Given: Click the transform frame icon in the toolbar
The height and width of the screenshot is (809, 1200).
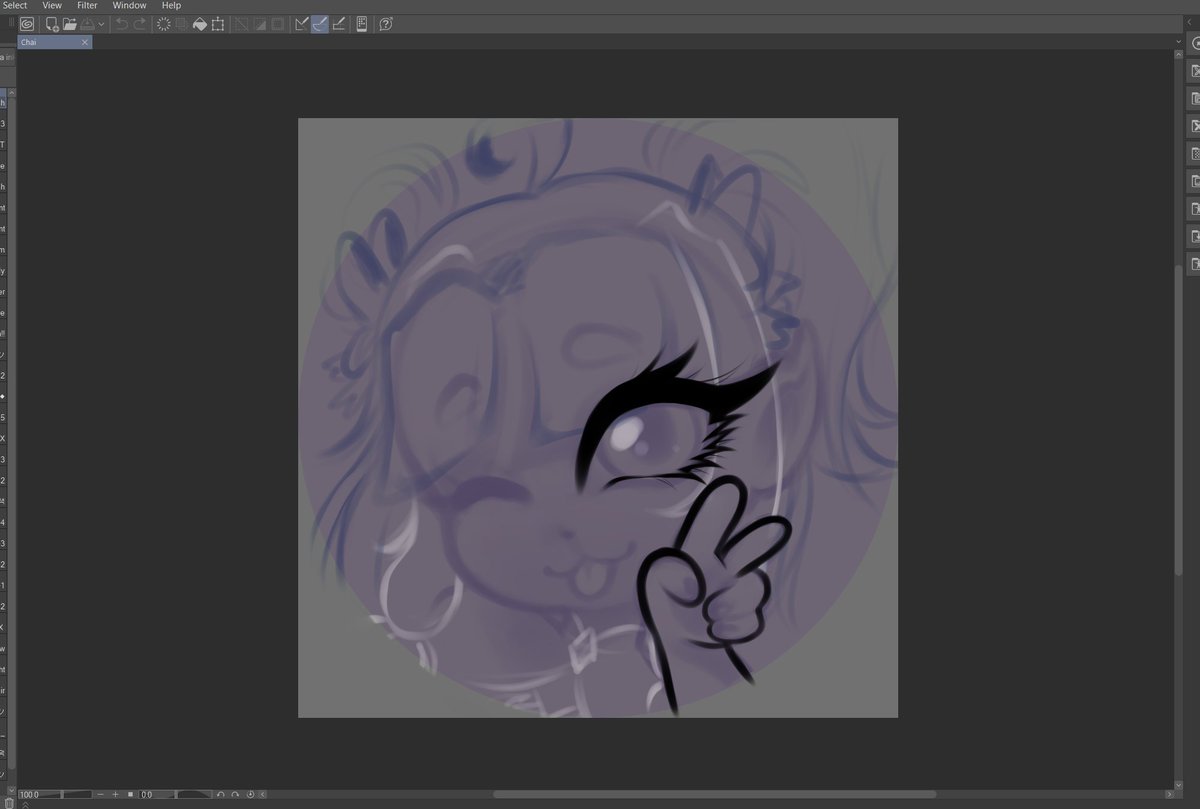Looking at the screenshot, I should [219, 24].
